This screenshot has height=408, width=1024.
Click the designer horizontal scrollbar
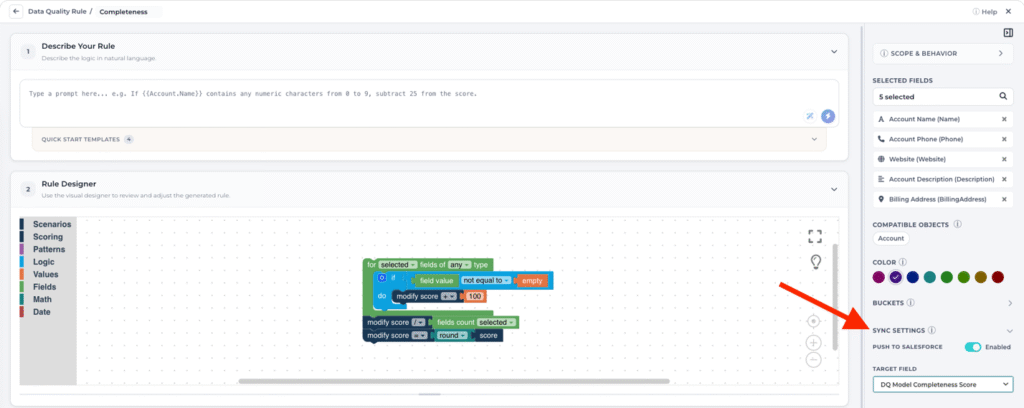pos(454,381)
